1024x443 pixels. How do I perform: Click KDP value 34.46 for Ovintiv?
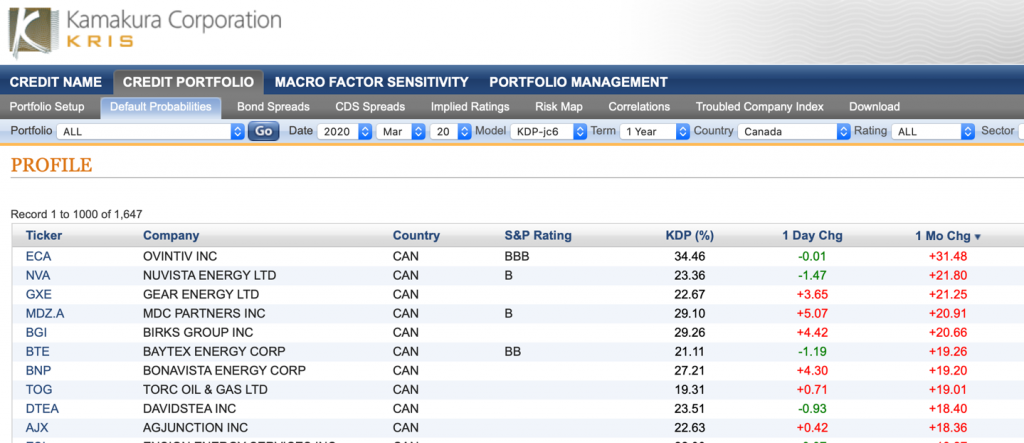[690, 256]
